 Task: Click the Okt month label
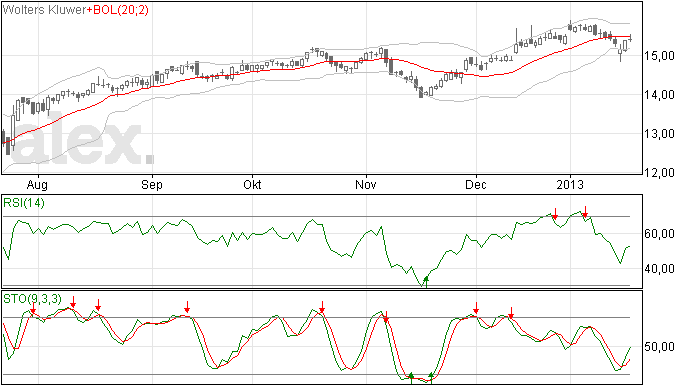pos(252,184)
